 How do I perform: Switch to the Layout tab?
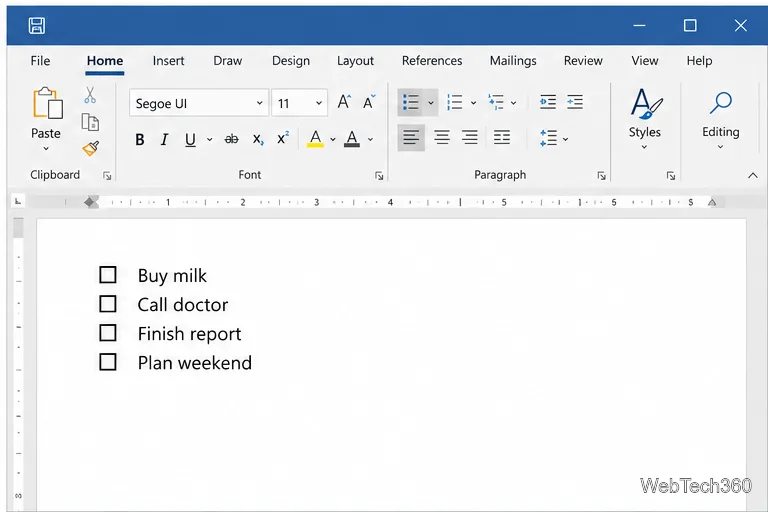[x=355, y=61]
